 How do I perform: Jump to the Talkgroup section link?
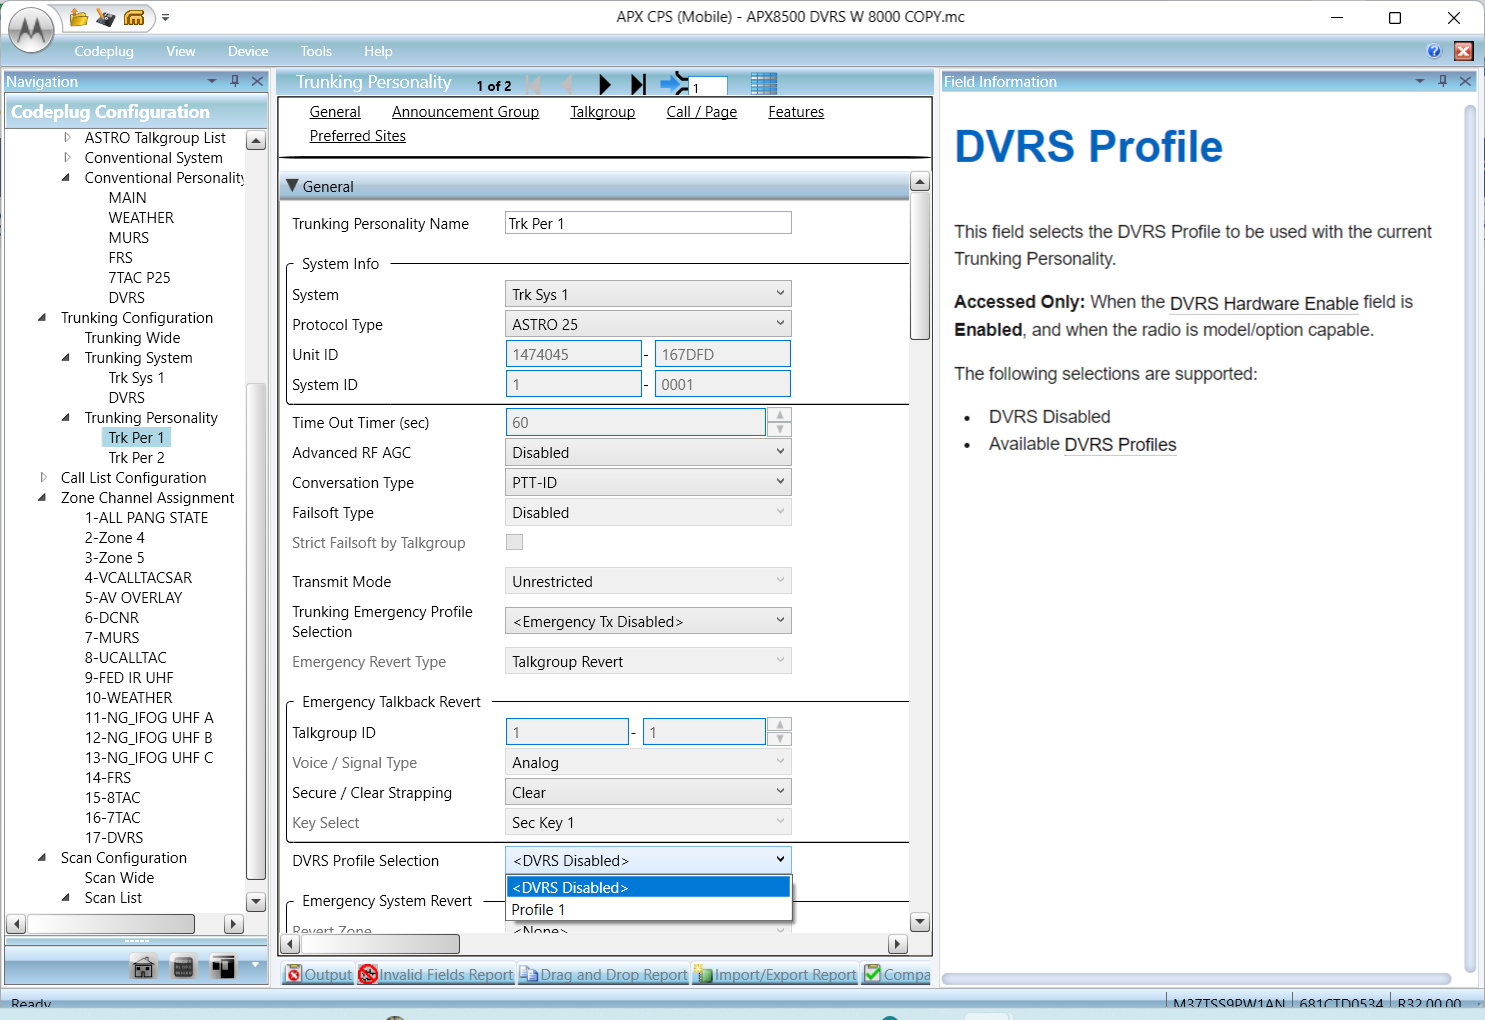[x=603, y=112]
